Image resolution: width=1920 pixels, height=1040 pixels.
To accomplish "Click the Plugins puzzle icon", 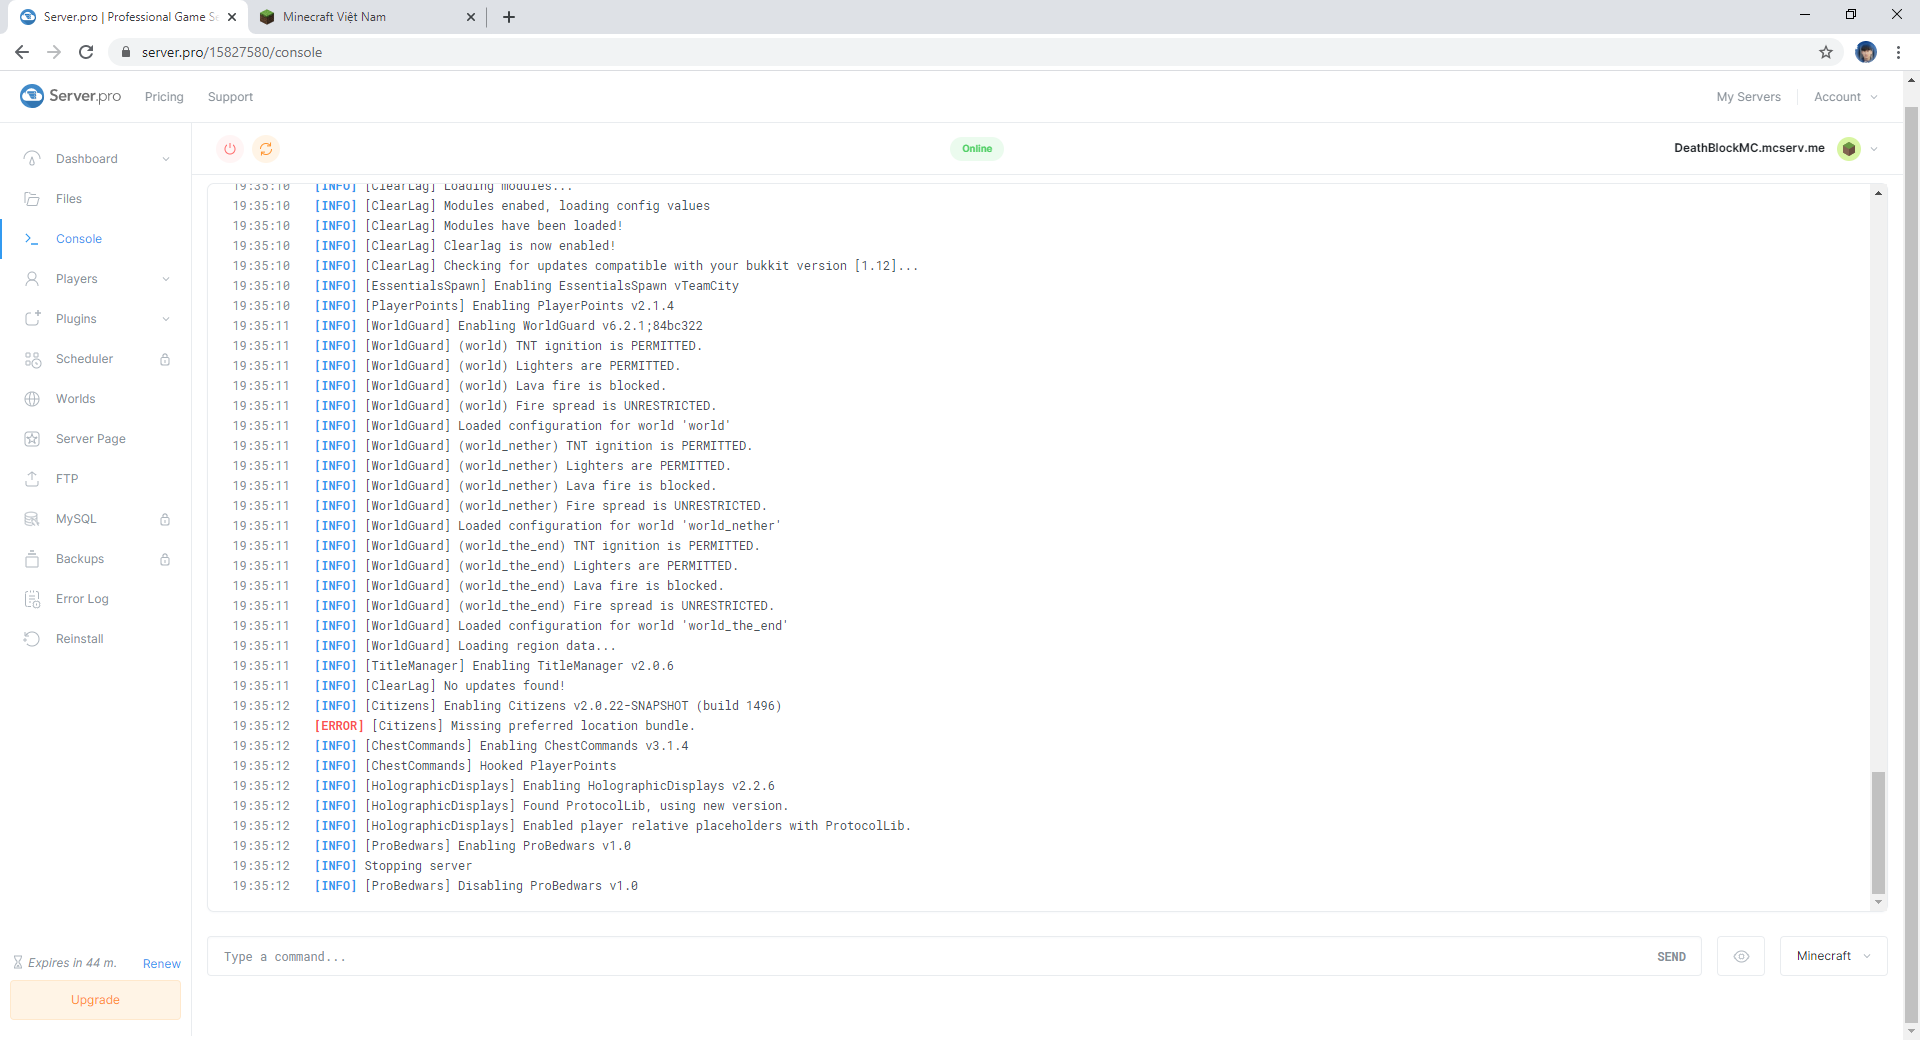I will [32, 319].
